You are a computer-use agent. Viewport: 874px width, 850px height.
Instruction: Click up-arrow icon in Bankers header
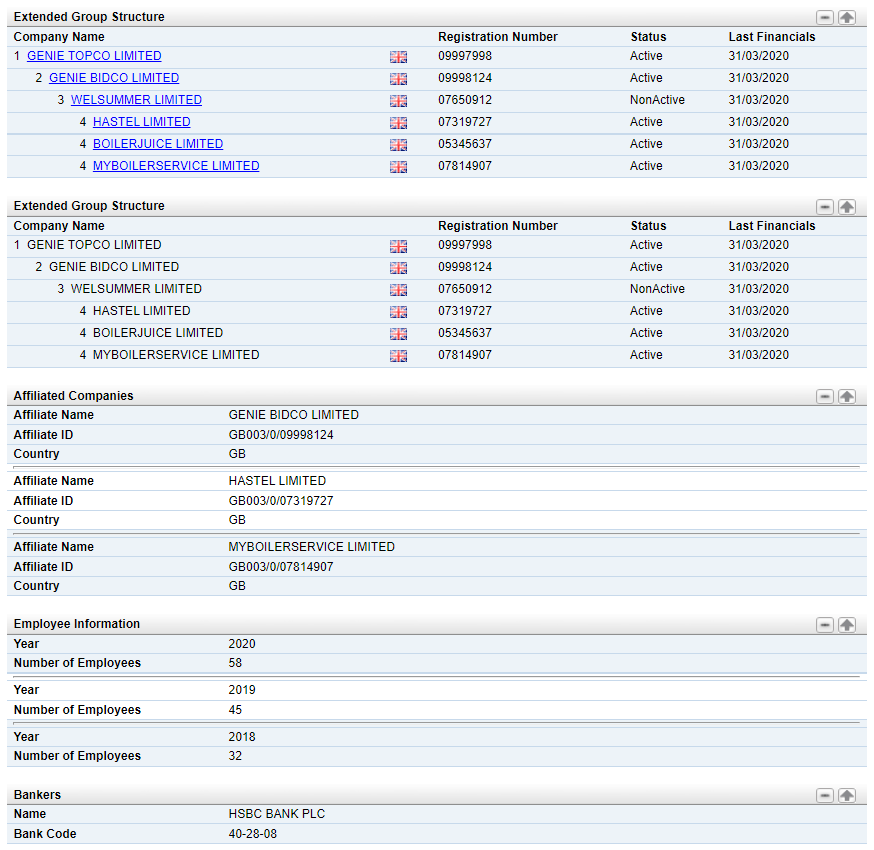coord(847,795)
